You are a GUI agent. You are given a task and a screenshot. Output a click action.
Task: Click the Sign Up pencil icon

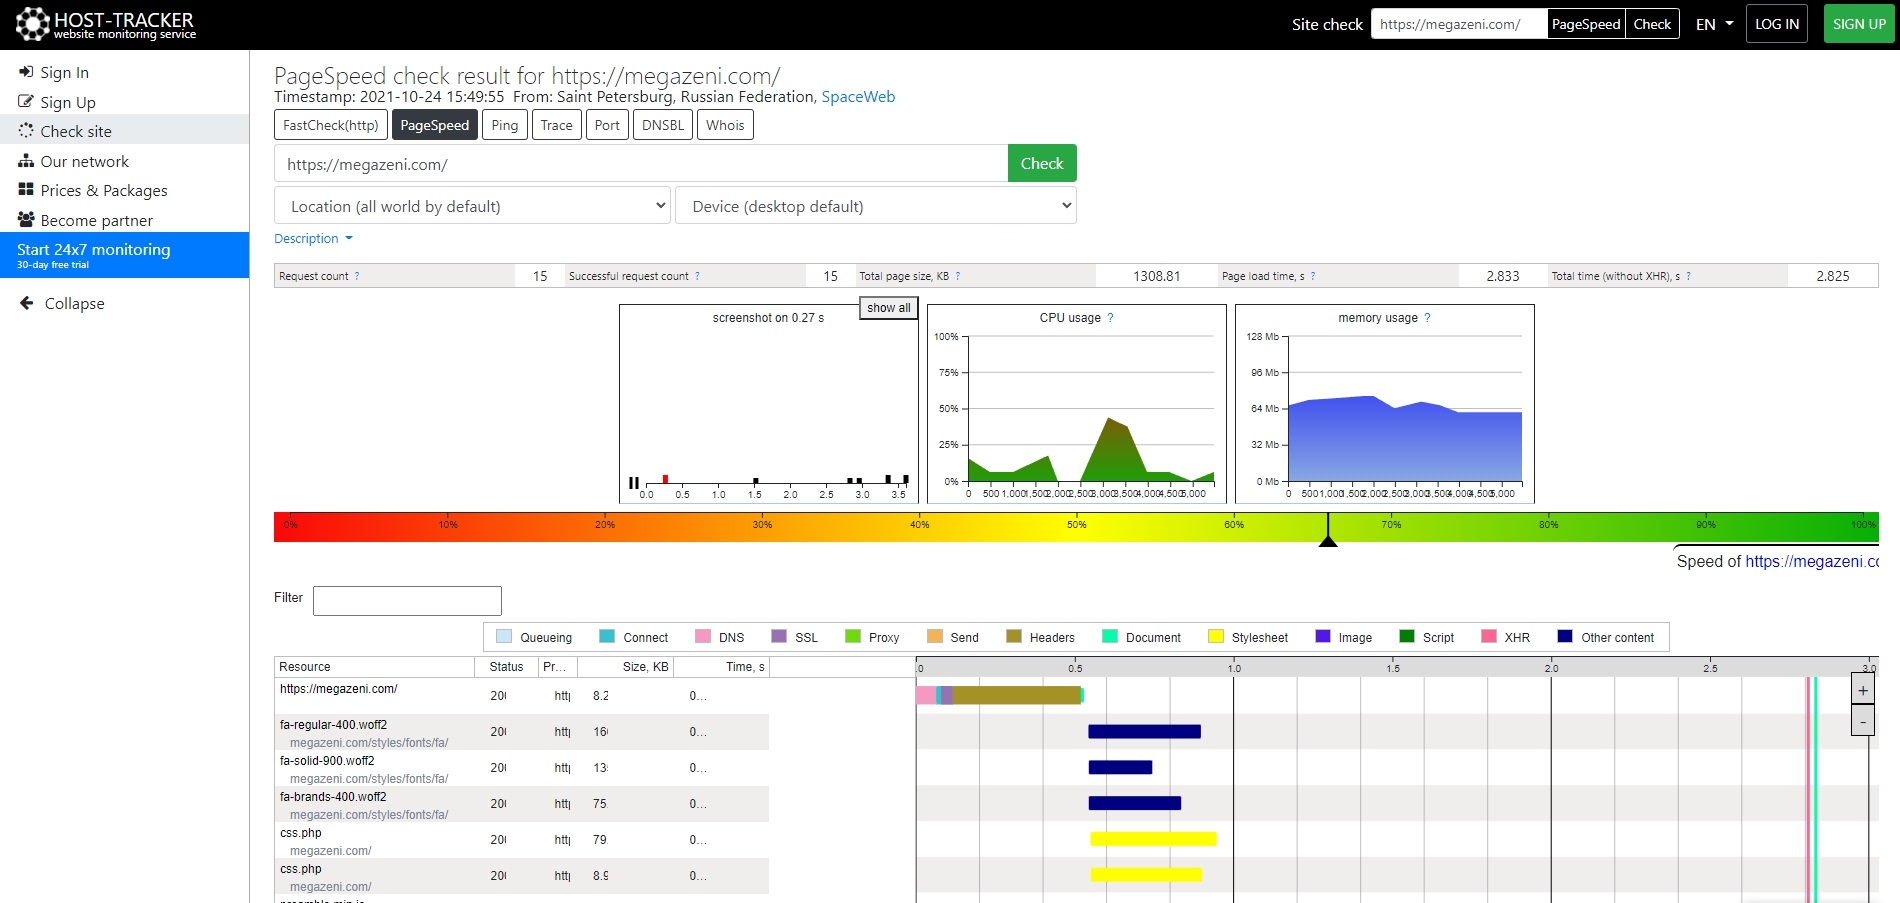click(x=26, y=101)
